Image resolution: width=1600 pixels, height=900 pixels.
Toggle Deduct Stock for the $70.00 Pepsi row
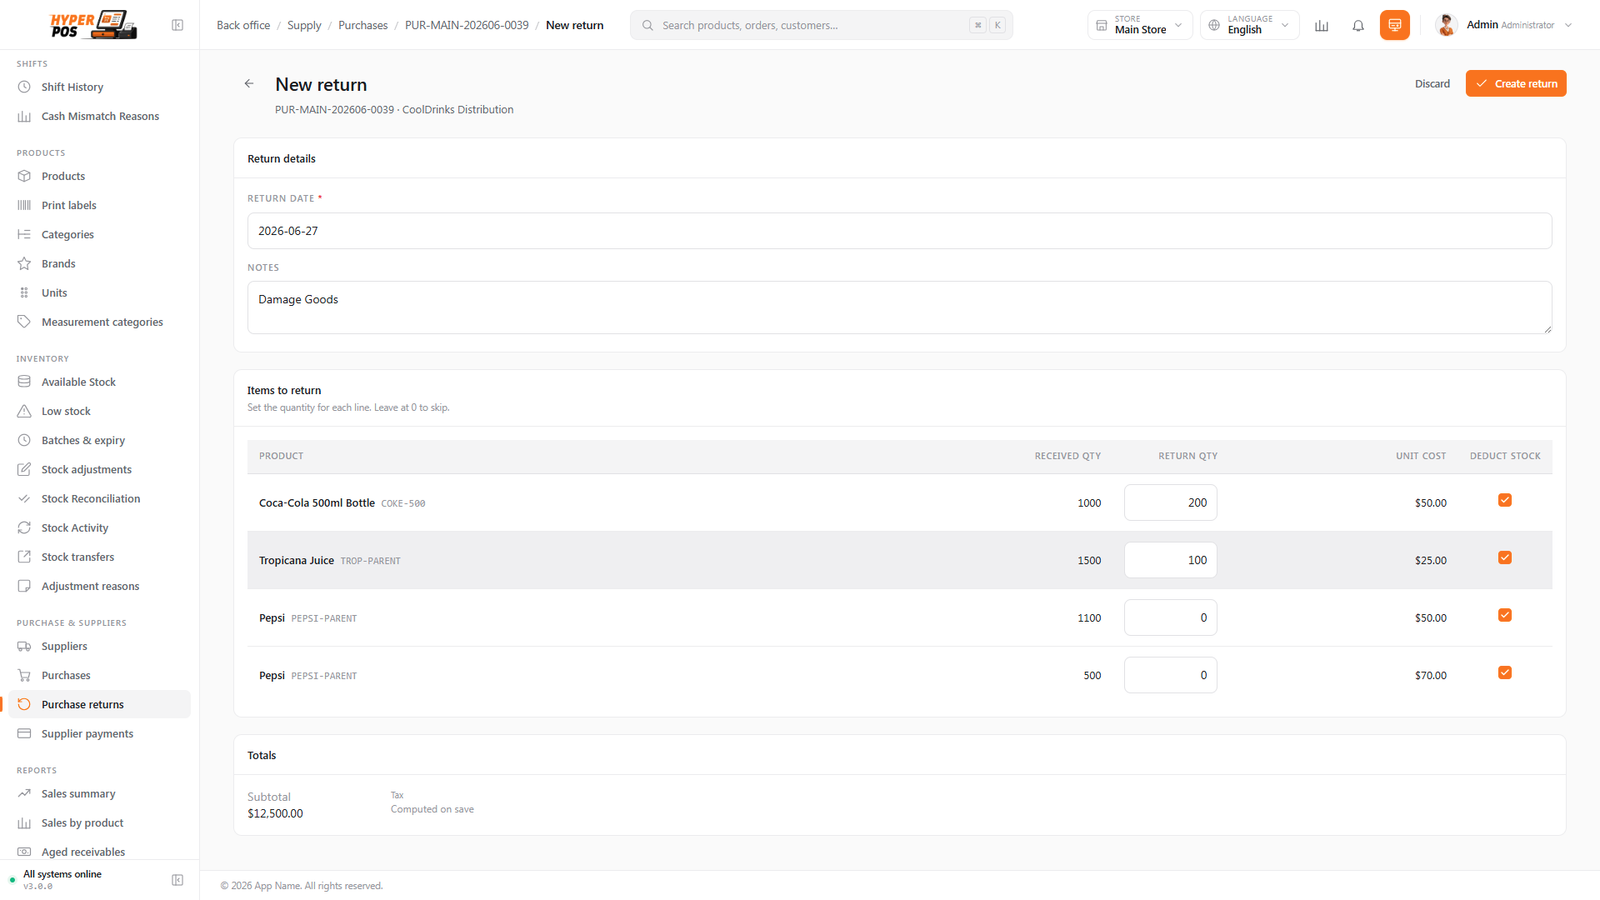(x=1504, y=673)
